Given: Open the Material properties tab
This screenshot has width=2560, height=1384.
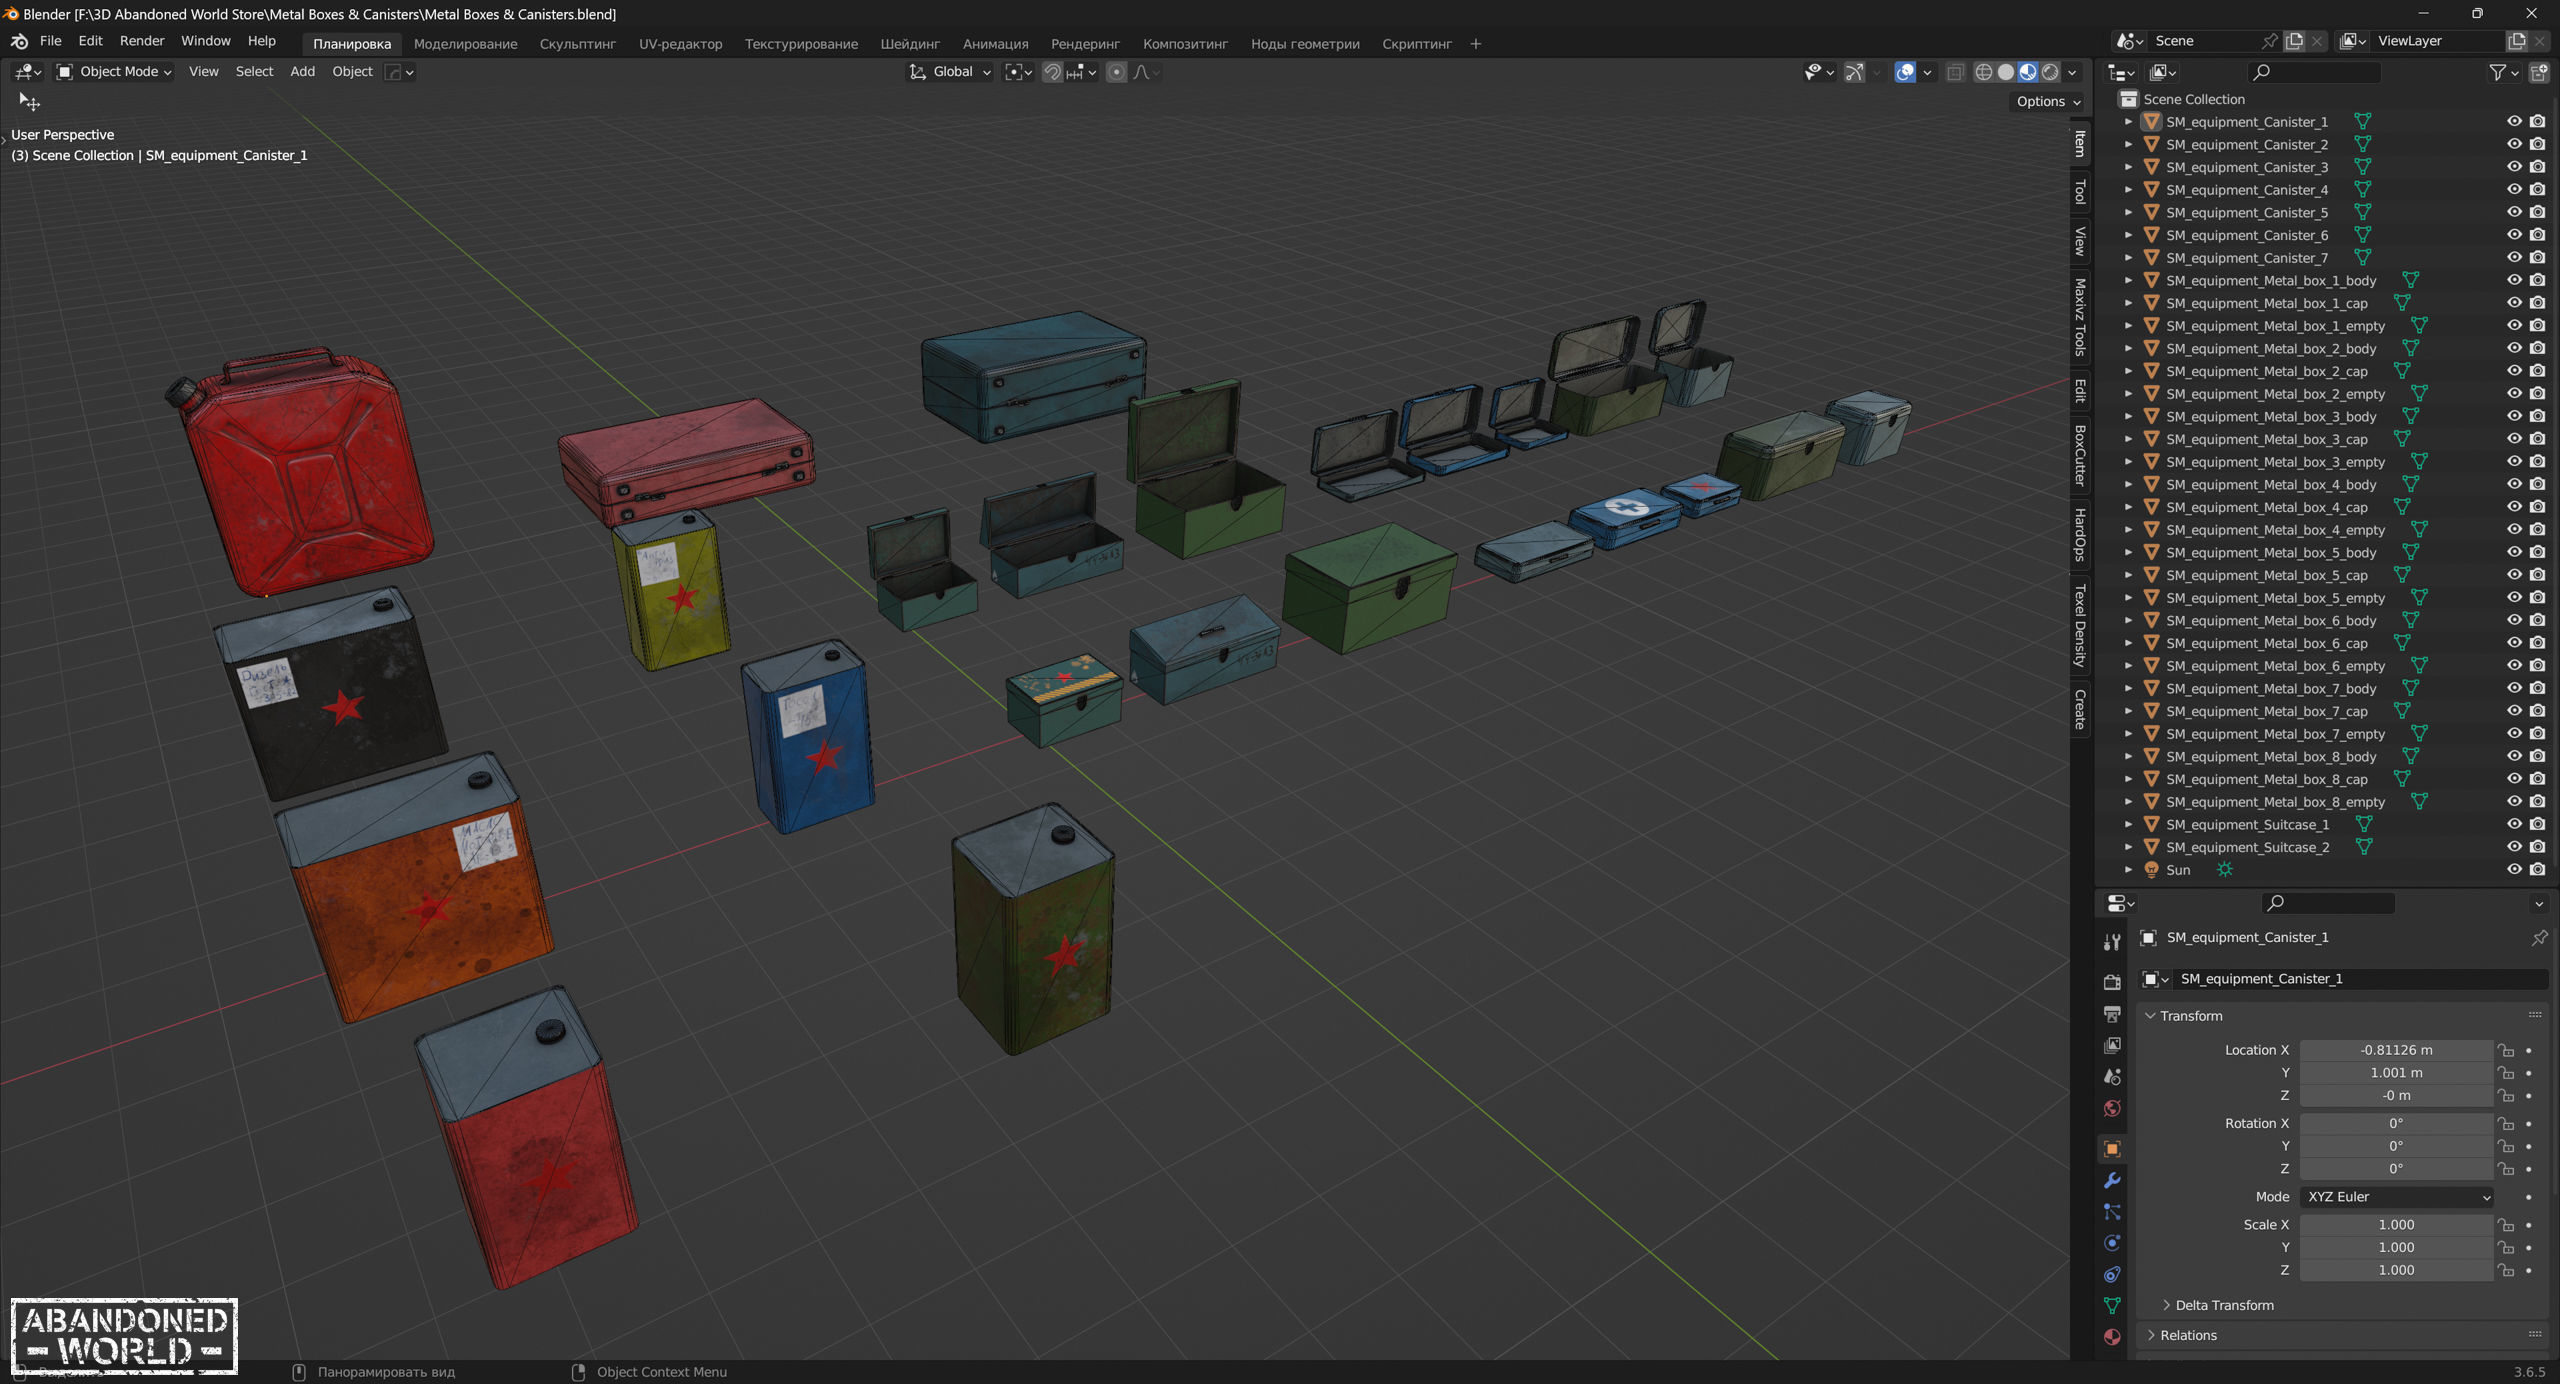Looking at the screenshot, I should (x=2112, y=1337).
